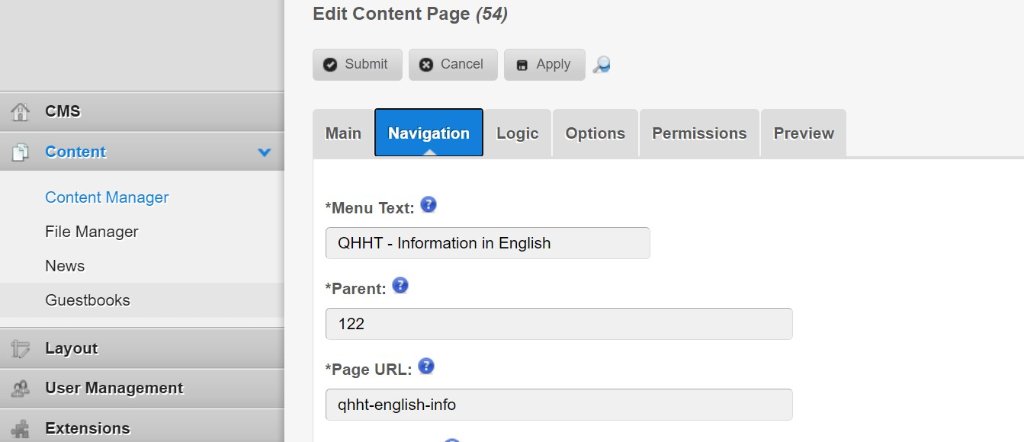
Task: Open the Permissions tab
Action: 699,133
